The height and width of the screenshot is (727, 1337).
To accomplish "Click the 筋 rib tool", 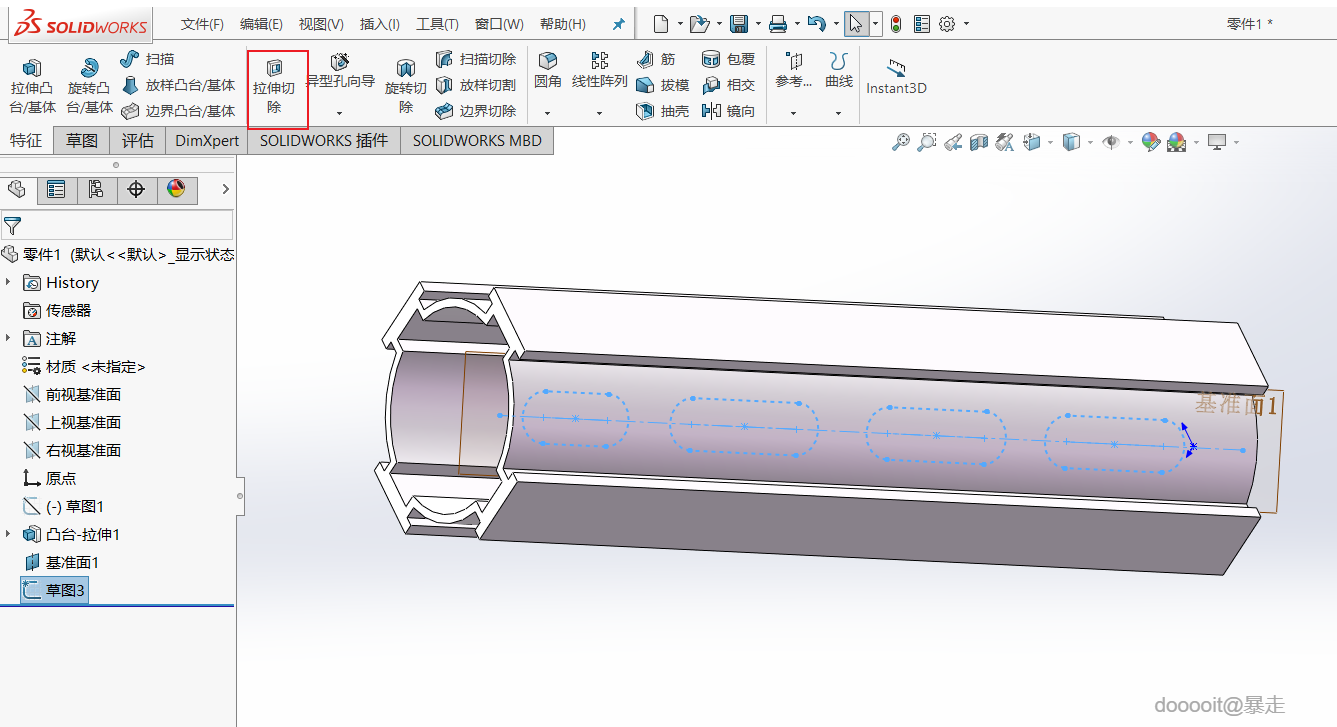I will pos(656,60).
